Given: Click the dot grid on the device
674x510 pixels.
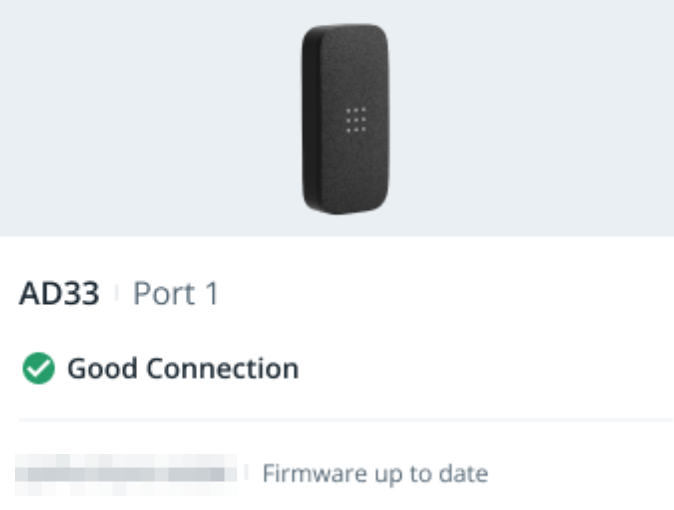Looking at the screenshot, I should 355,120.
